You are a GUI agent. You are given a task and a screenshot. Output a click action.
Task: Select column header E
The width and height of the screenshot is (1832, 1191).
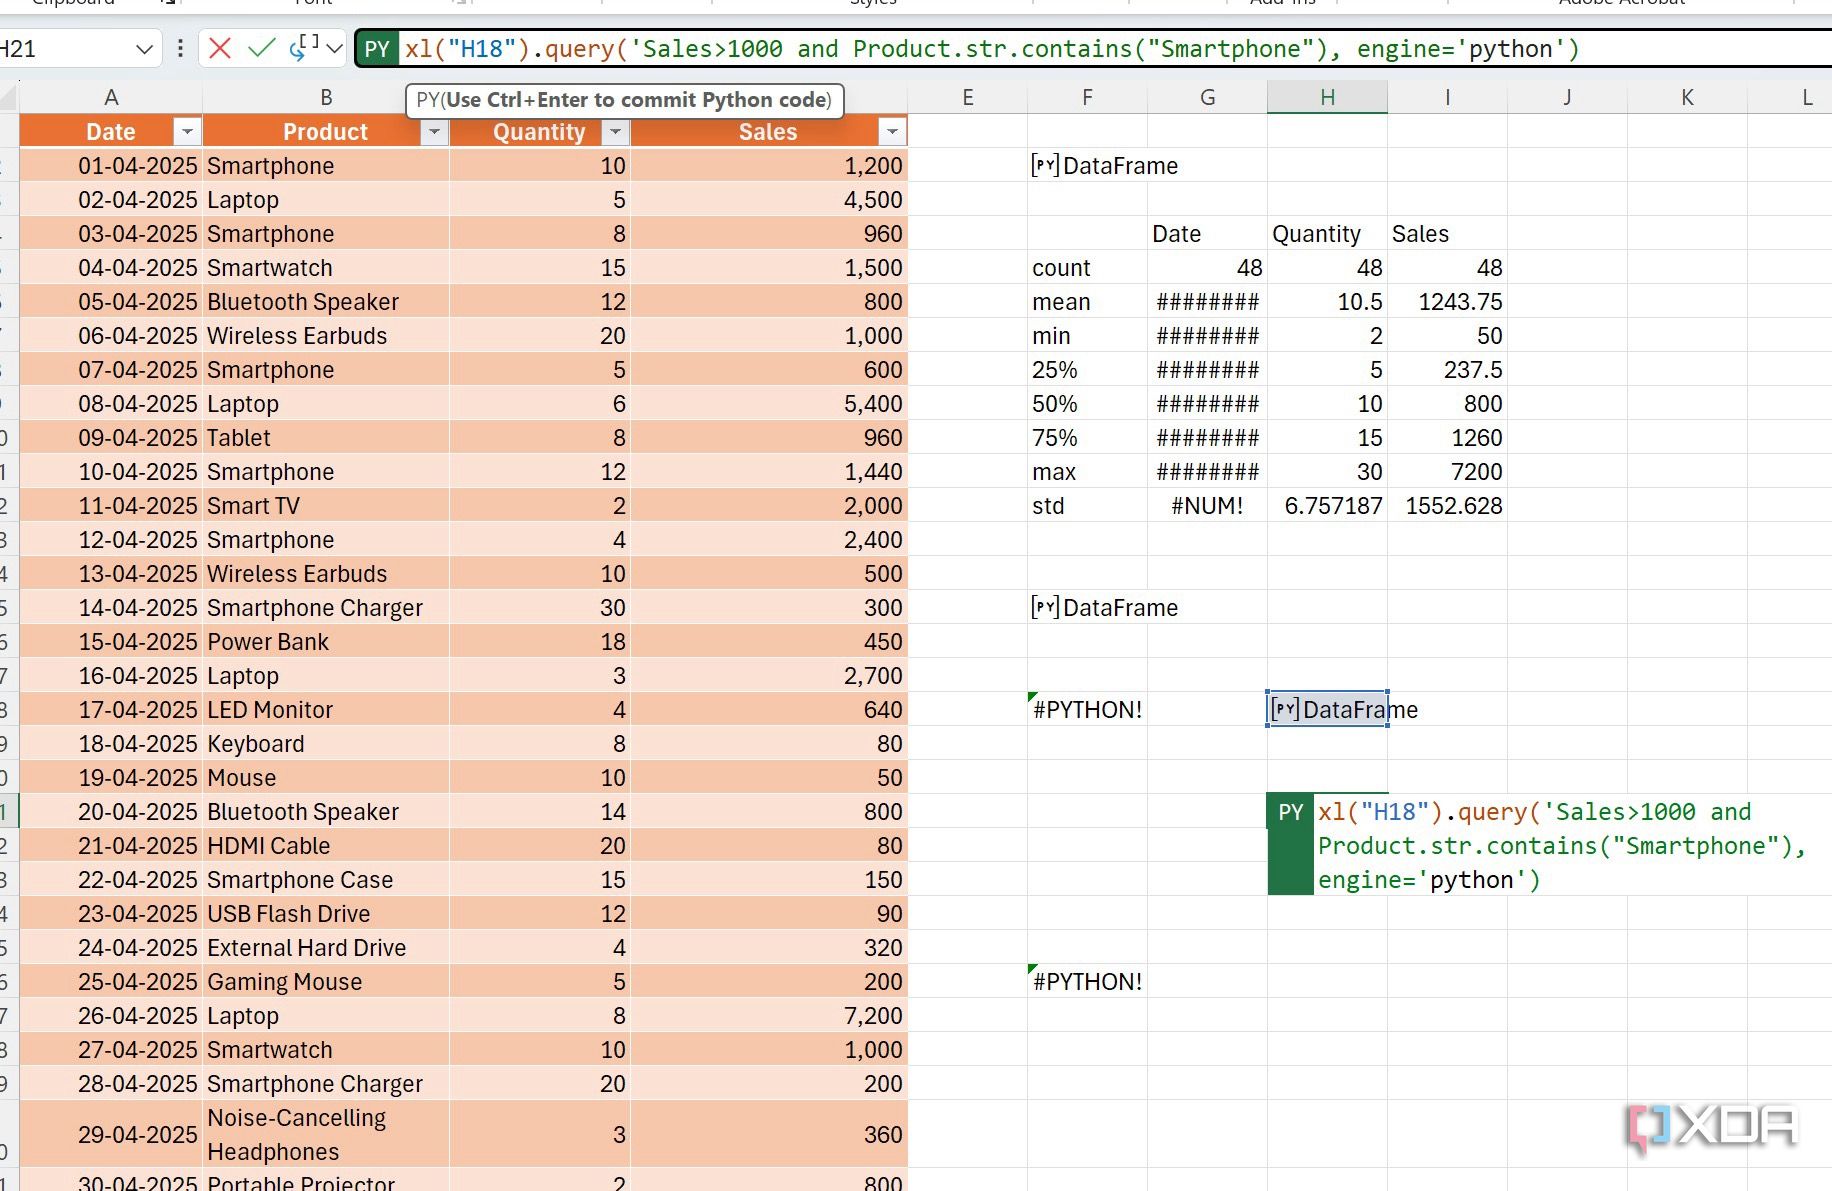(x=967, y=97)
